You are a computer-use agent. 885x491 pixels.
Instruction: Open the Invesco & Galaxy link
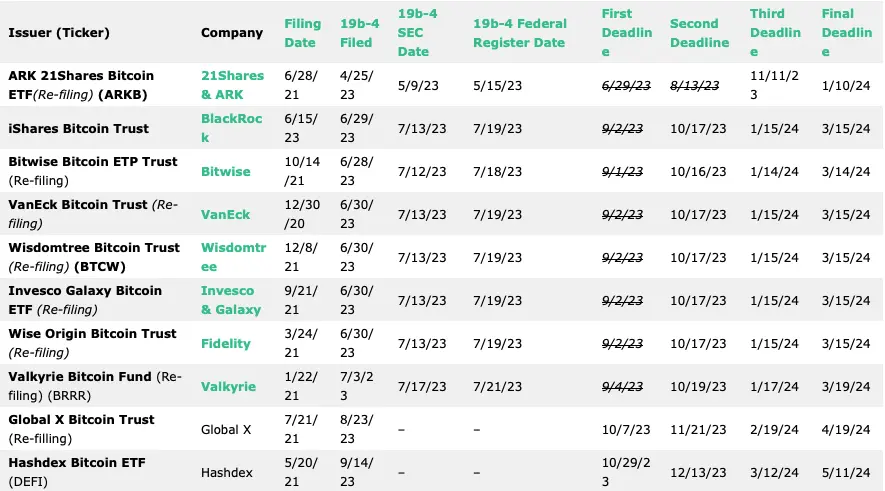pyautogui.click(x=231, y=300)
